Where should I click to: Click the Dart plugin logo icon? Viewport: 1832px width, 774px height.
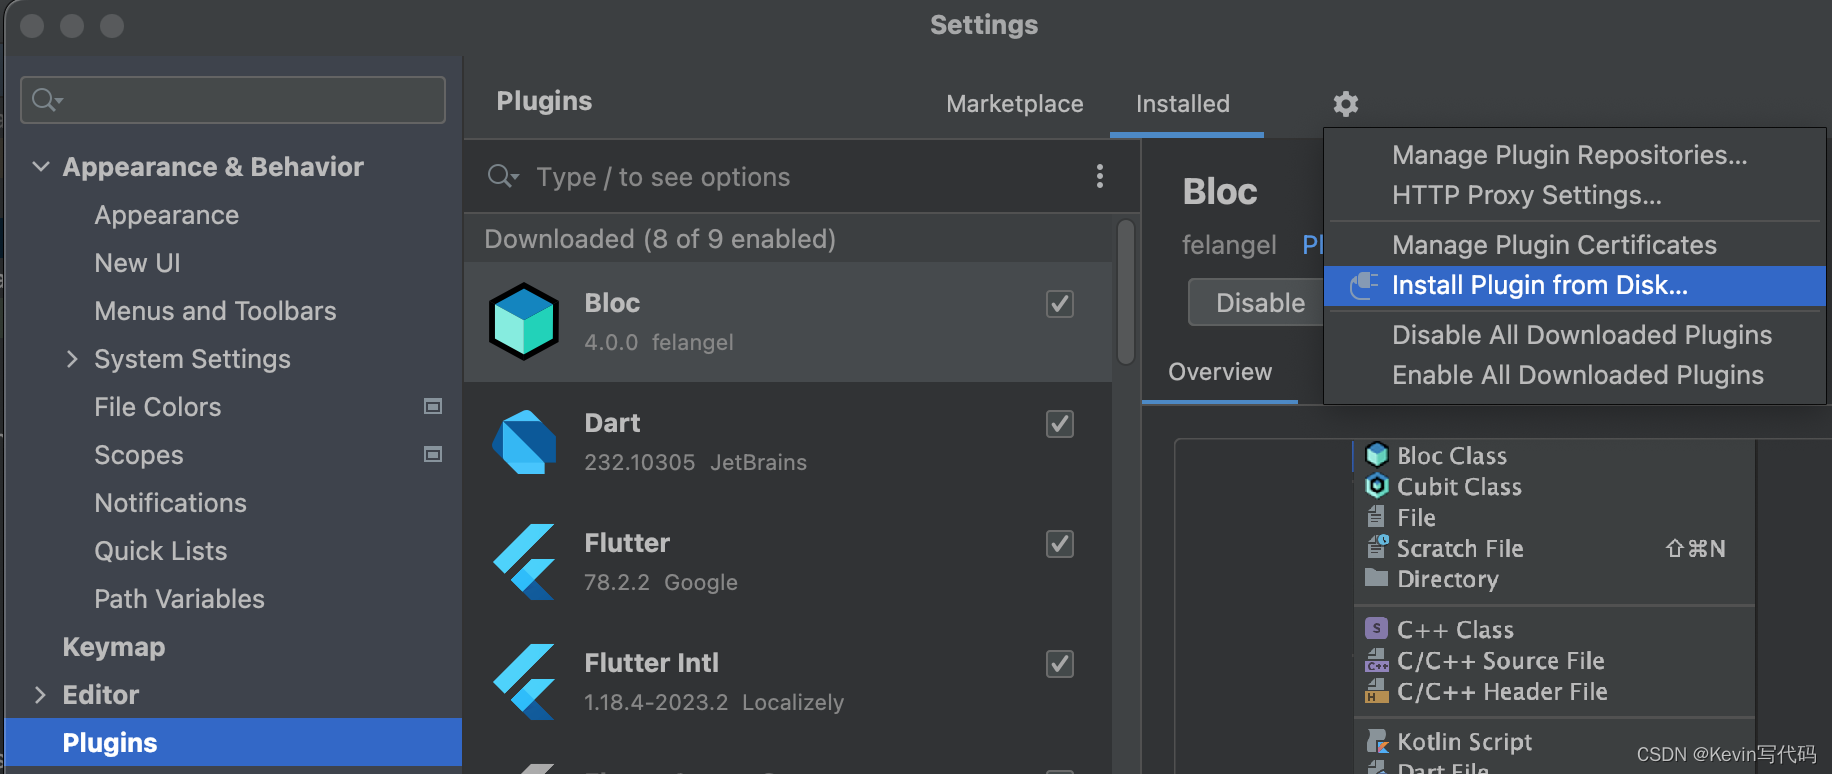(x=523, y=442)
